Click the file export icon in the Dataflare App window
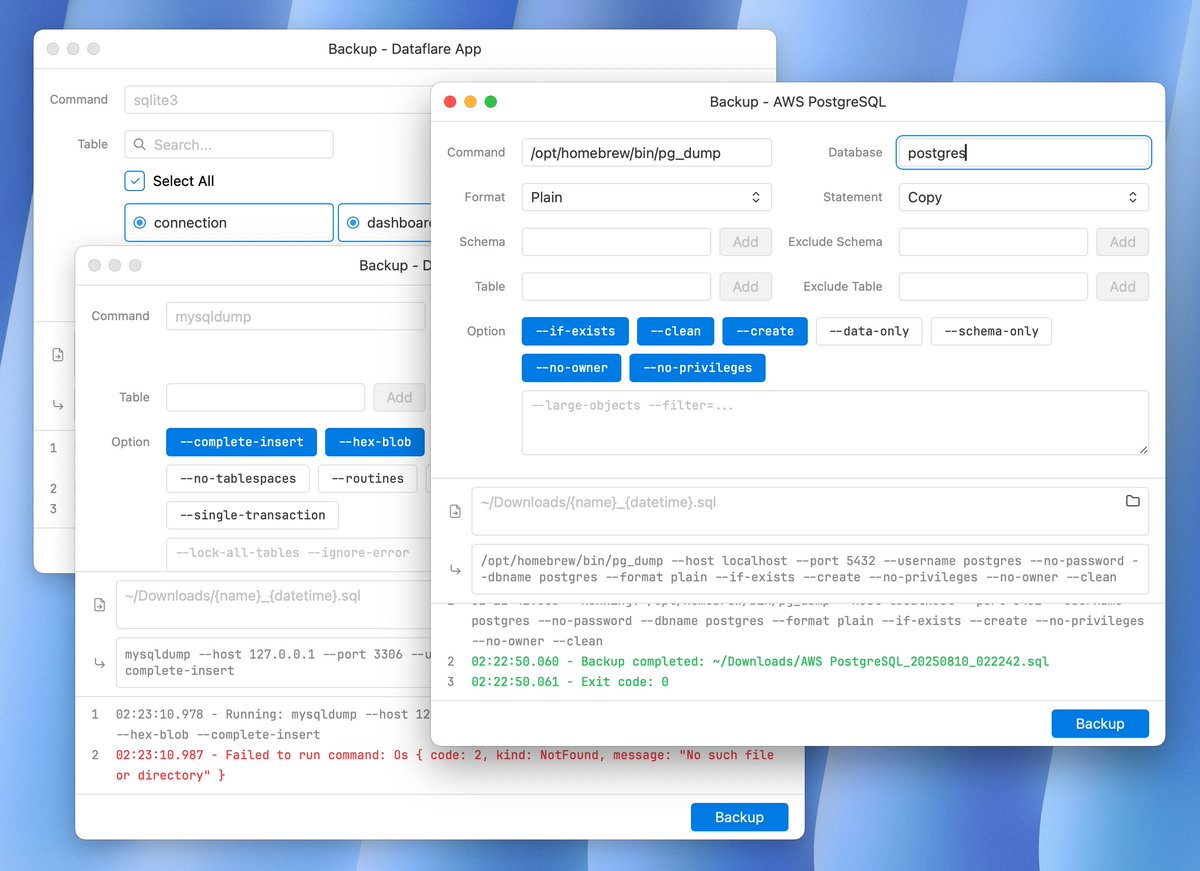Image resolution: width=1200 pixels, height=871 pixels. 58,354
